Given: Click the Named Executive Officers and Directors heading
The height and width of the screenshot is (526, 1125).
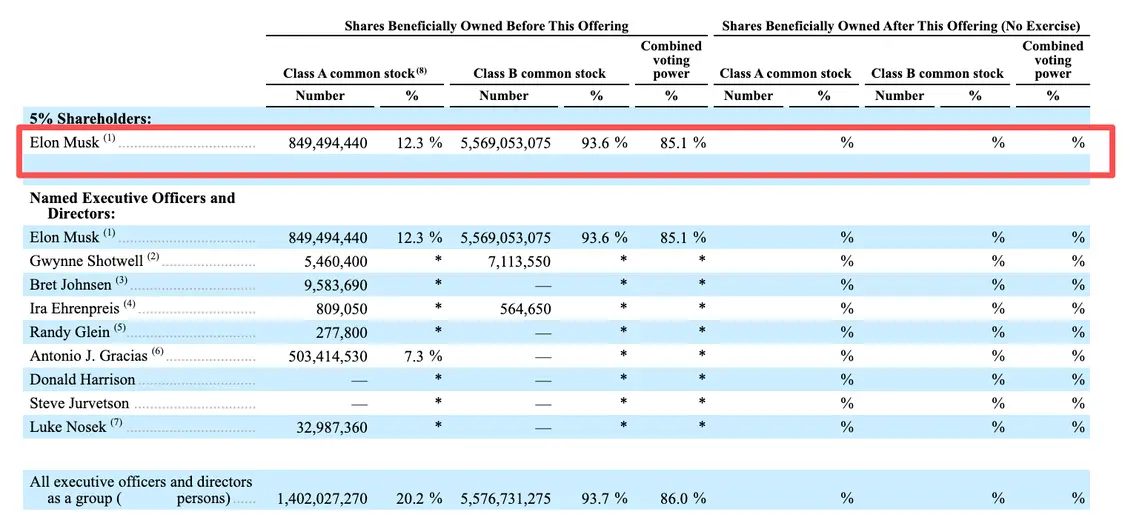Looking at the screenshot, I should pyautogui.click(x=132, y=205).
